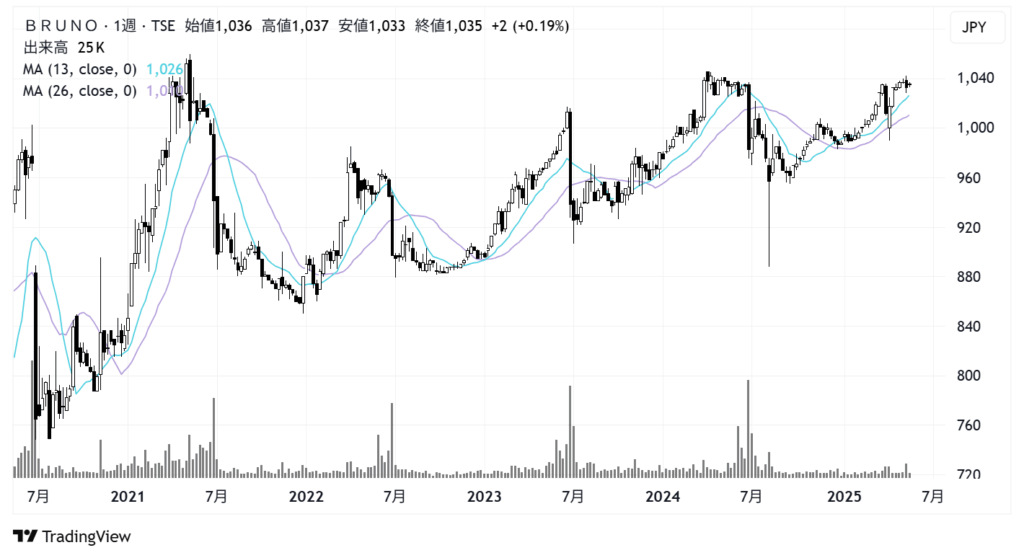Click the 終値1,035 closing price value
The height and width of the screenshot is (558, 1024).
(449, 25)
